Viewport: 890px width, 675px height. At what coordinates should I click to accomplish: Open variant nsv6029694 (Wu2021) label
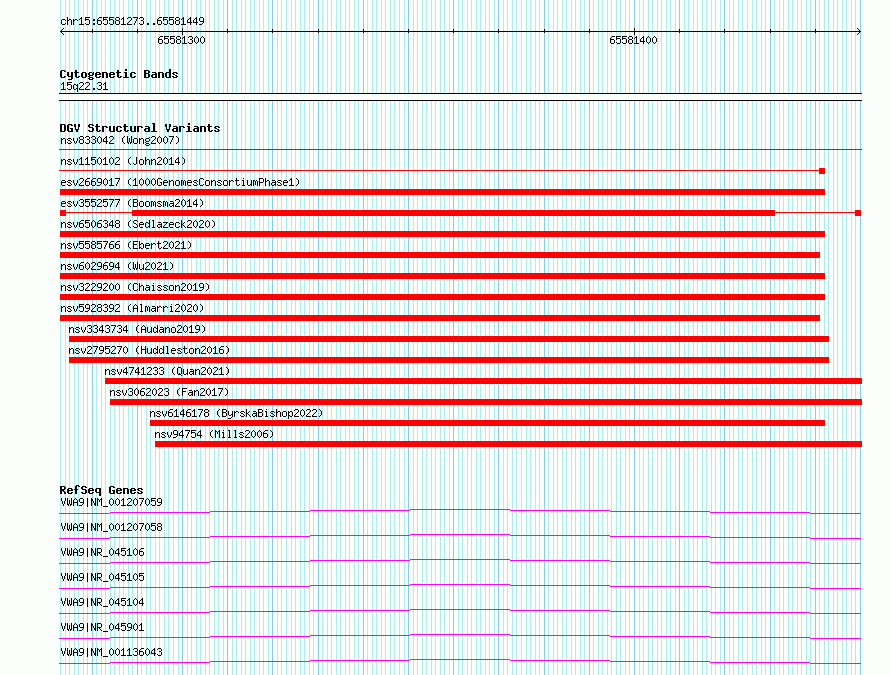117,266
